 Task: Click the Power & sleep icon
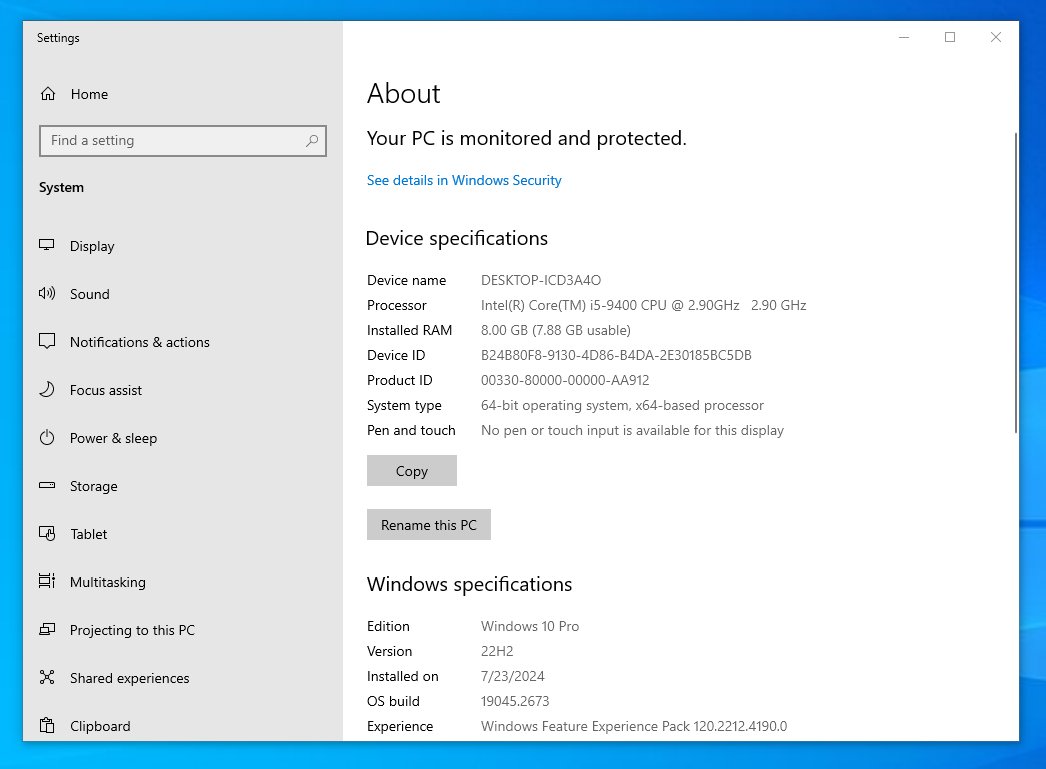[47, 438]
